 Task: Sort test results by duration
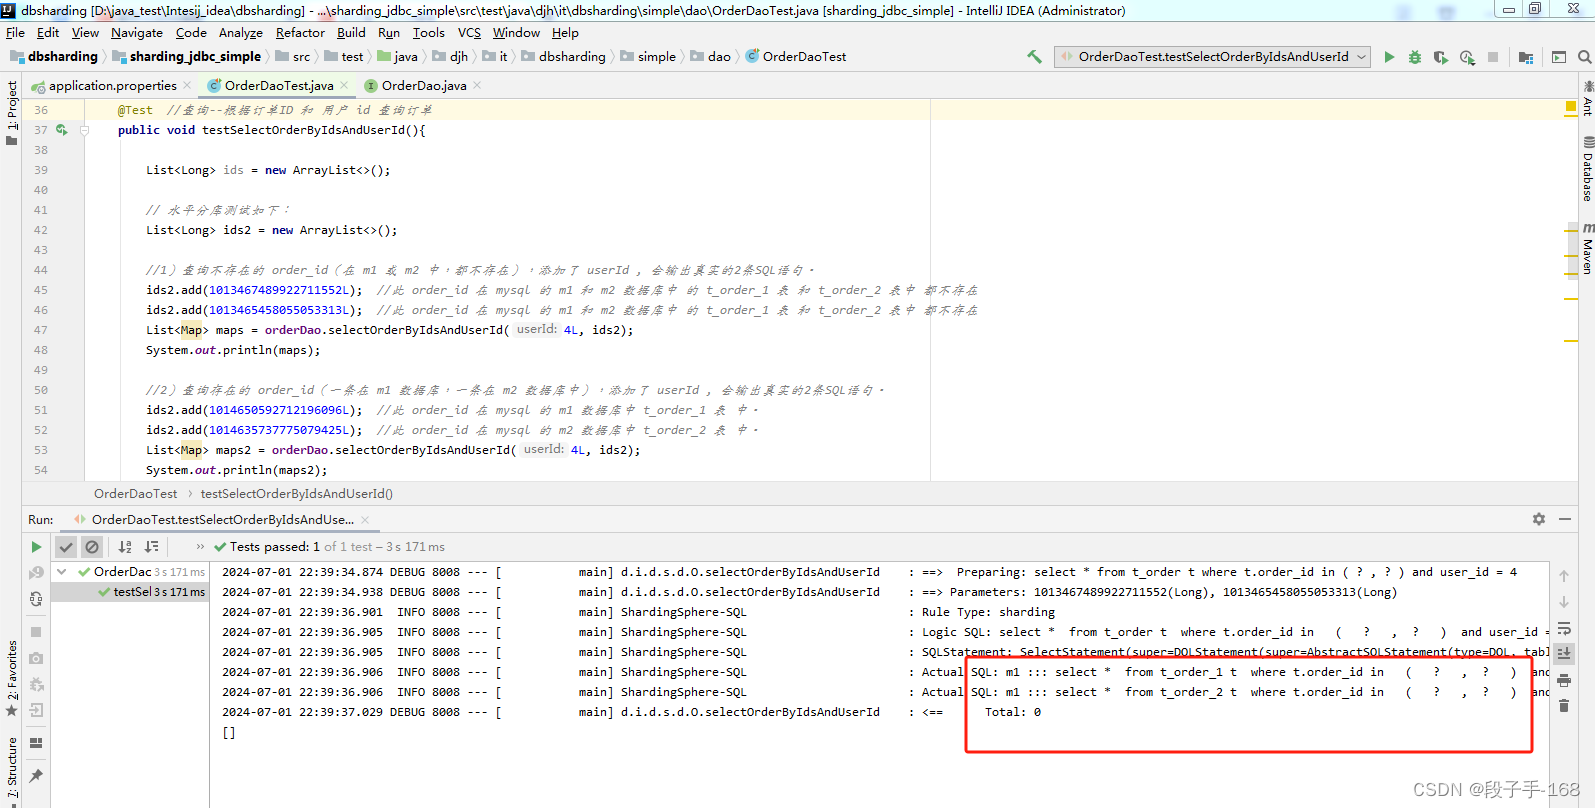(x=151, y=547)
